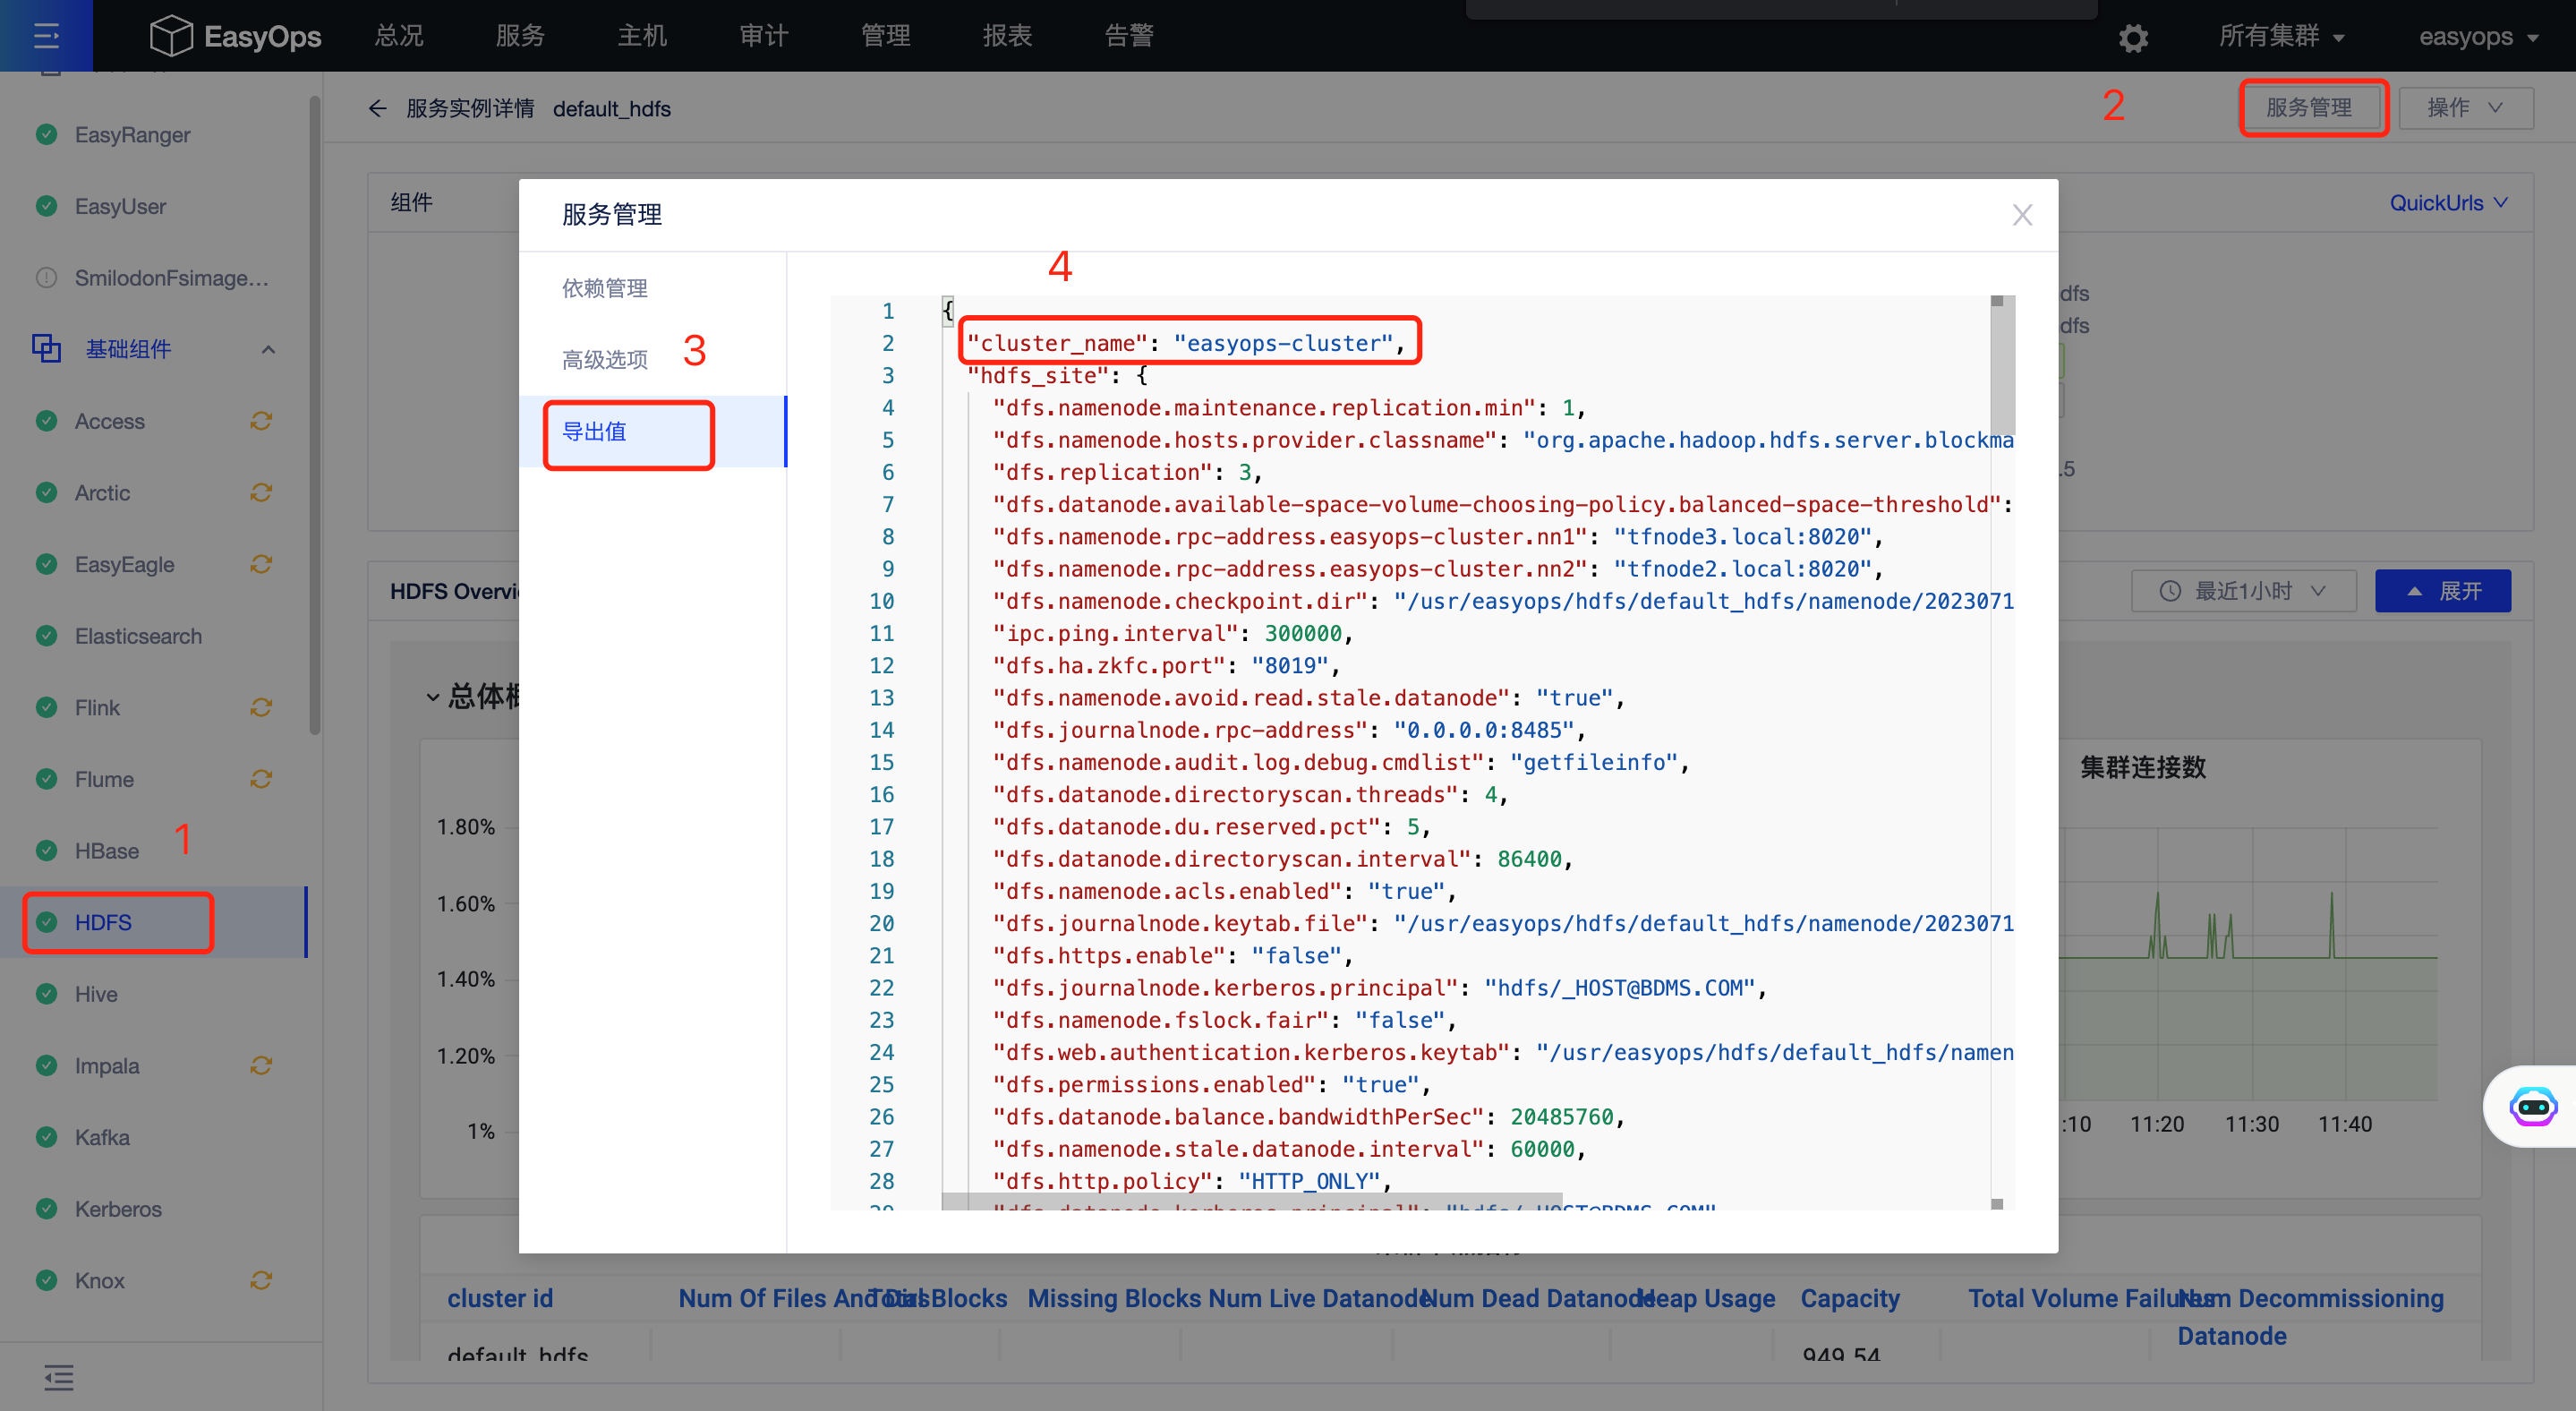Open the 主机 top menu
The image size is (2576, 1411).
(642, 36)
